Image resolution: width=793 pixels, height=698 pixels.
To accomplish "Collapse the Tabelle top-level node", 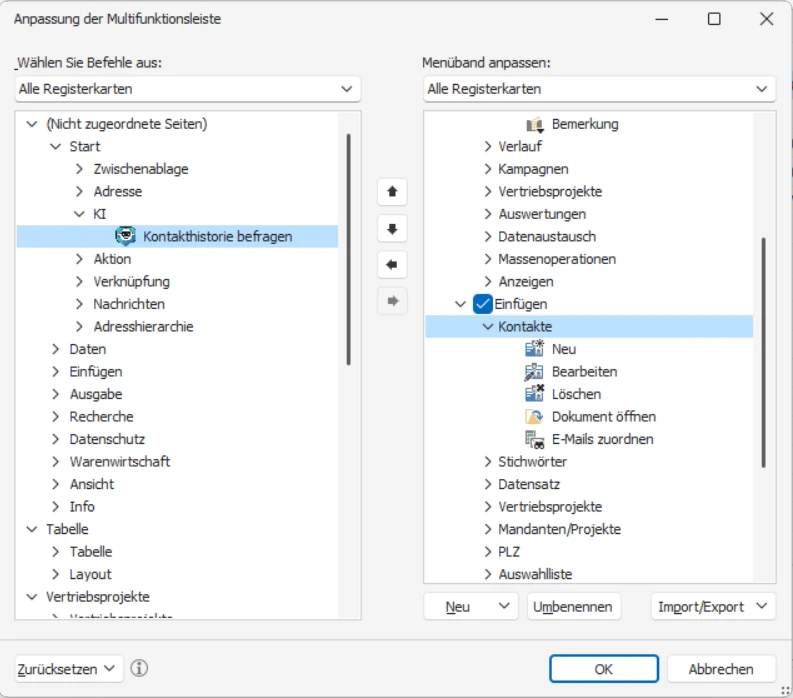I will coord(32,529).
